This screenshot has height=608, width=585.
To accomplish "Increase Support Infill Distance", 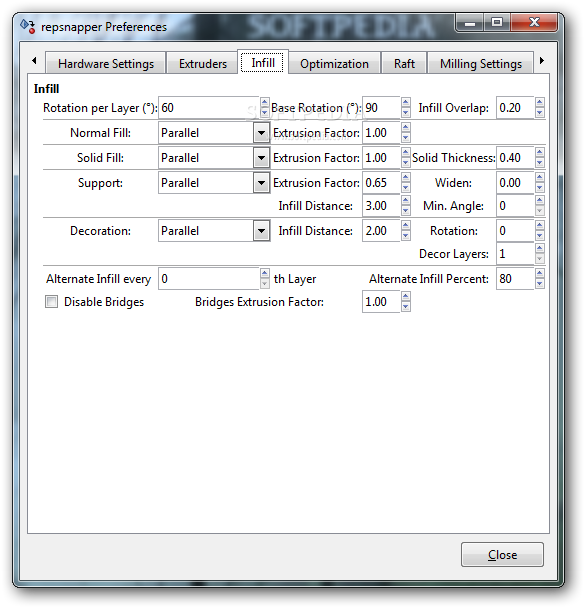I will click(406, 200).
